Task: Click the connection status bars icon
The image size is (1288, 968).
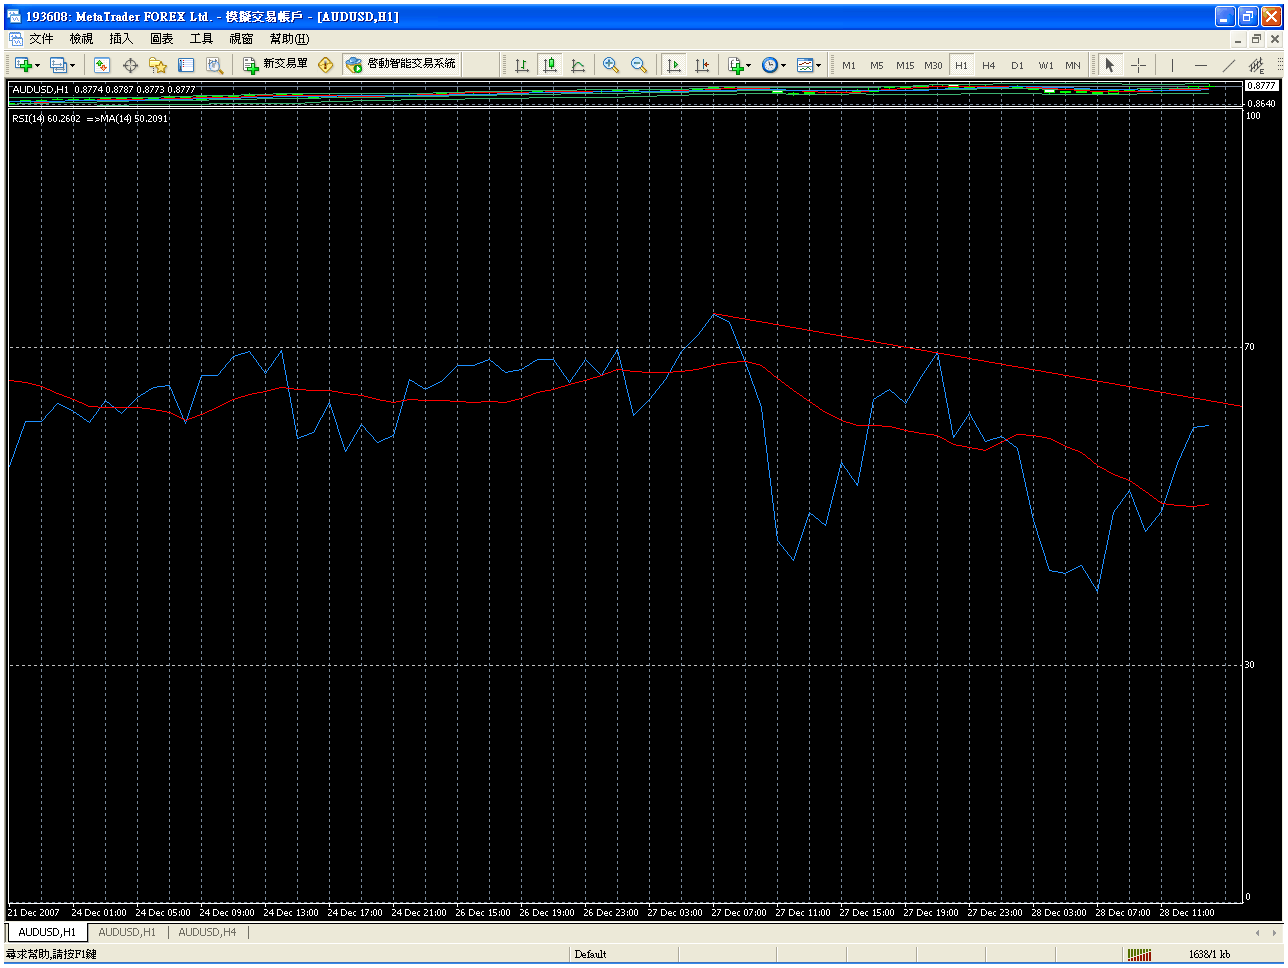Action: (1139, 955)
